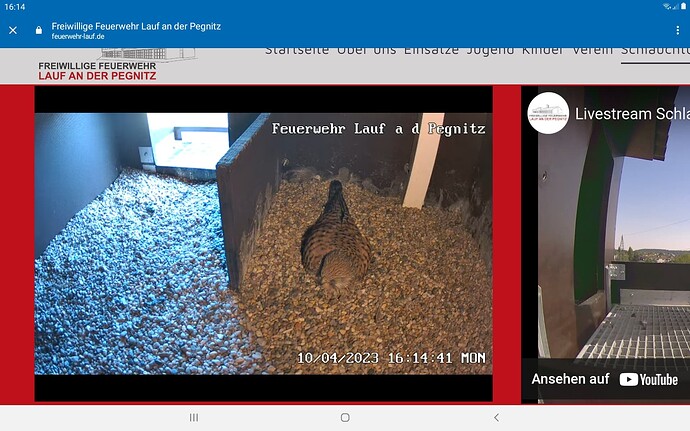Click the Freiwillige Feuerwehr Lauf logo

pos(117,65)
